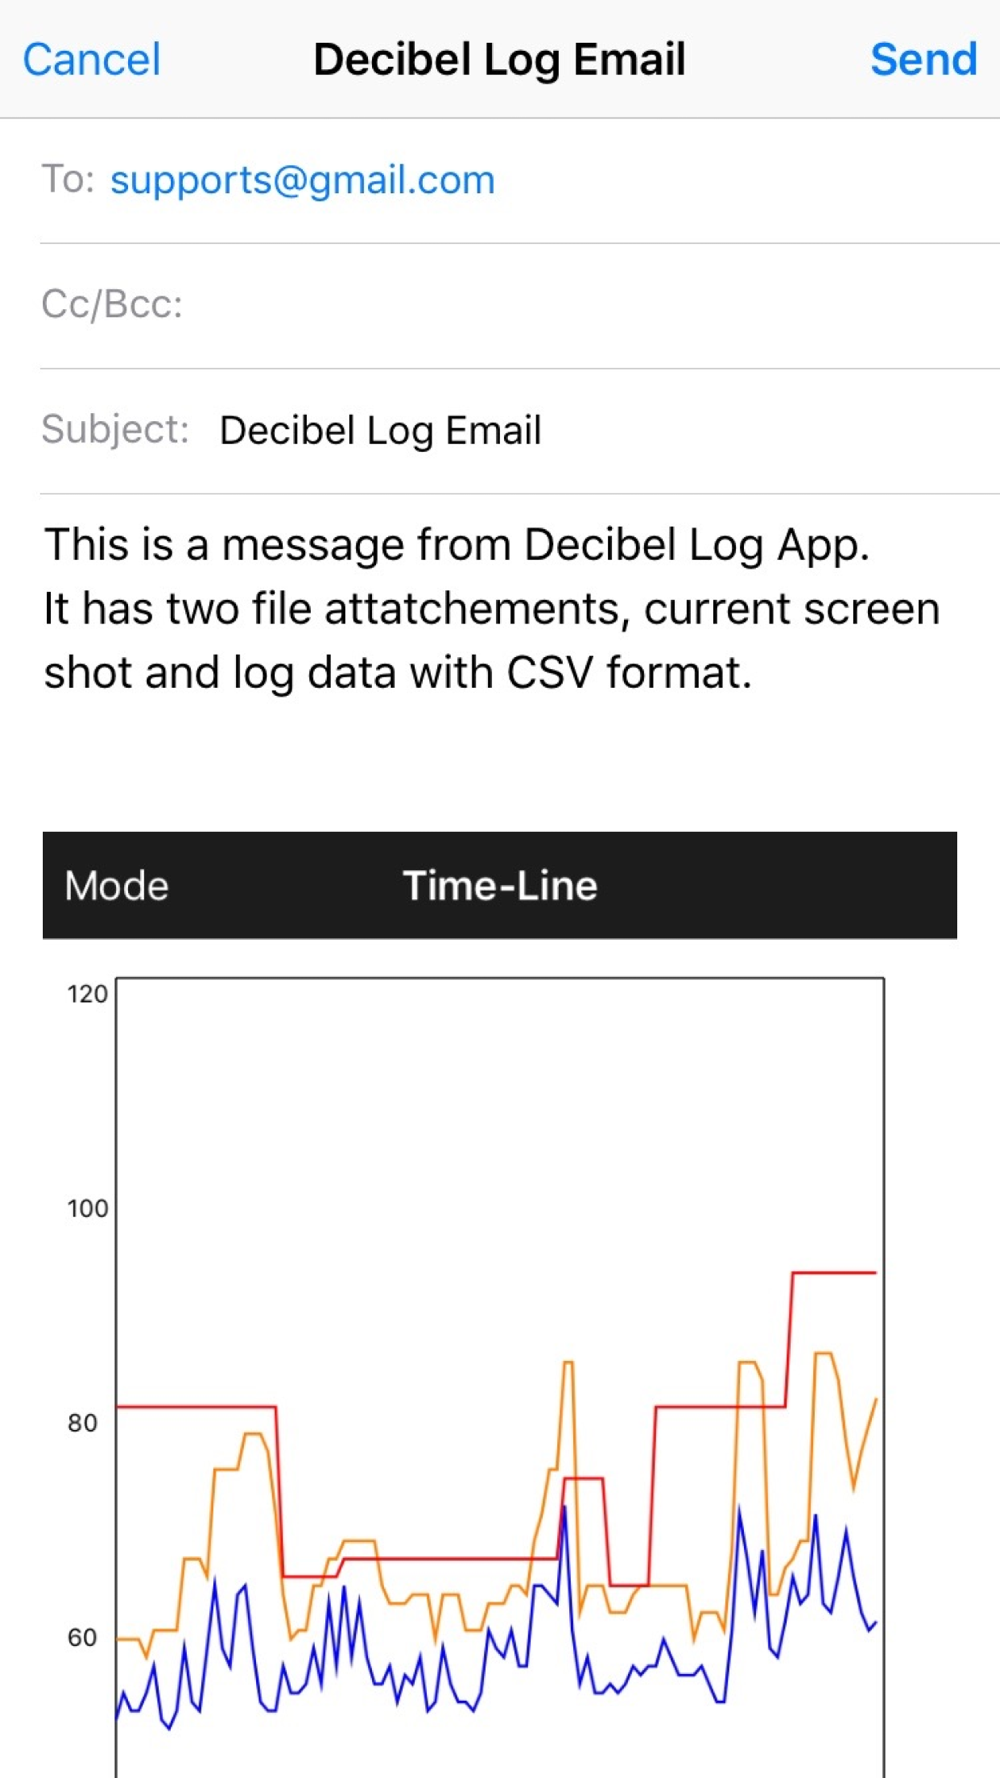Select the supports@gmail.com recipient

302,180
